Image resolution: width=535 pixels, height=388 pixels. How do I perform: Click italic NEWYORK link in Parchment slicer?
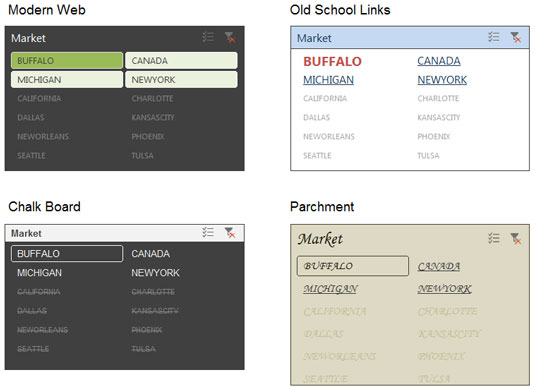(x=445, y=289)
